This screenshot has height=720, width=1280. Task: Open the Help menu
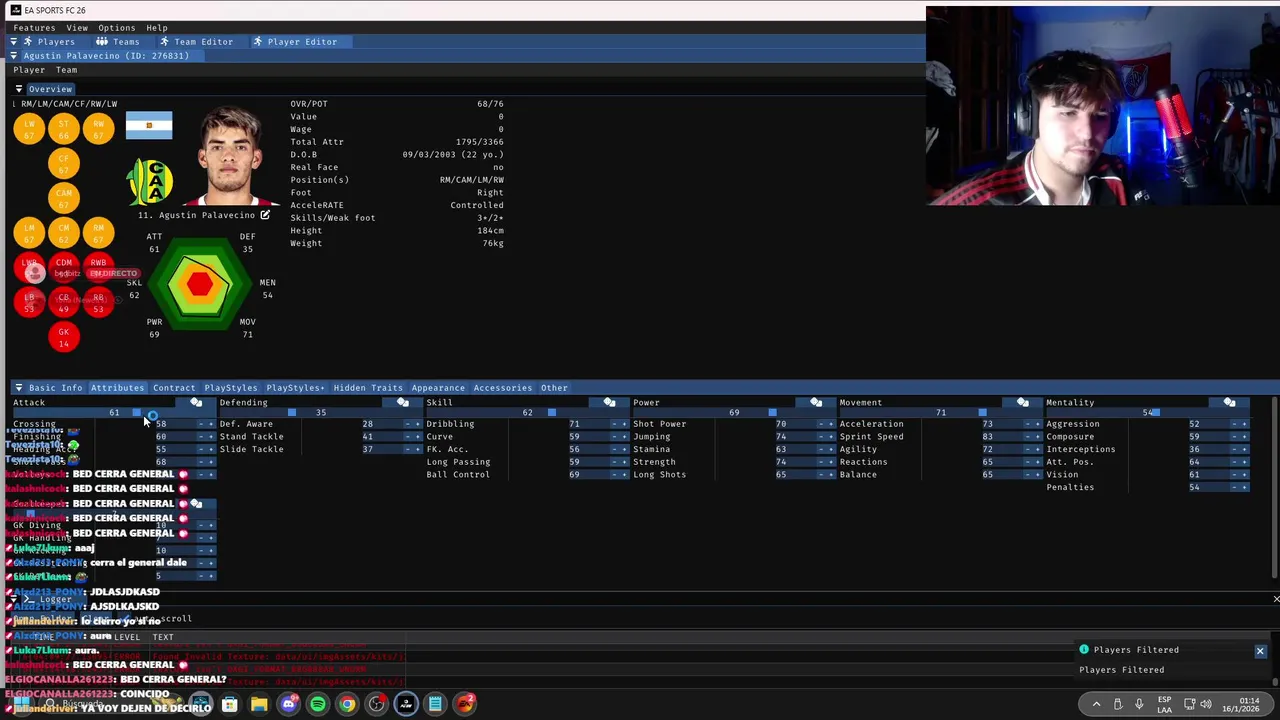pos(157,28)
